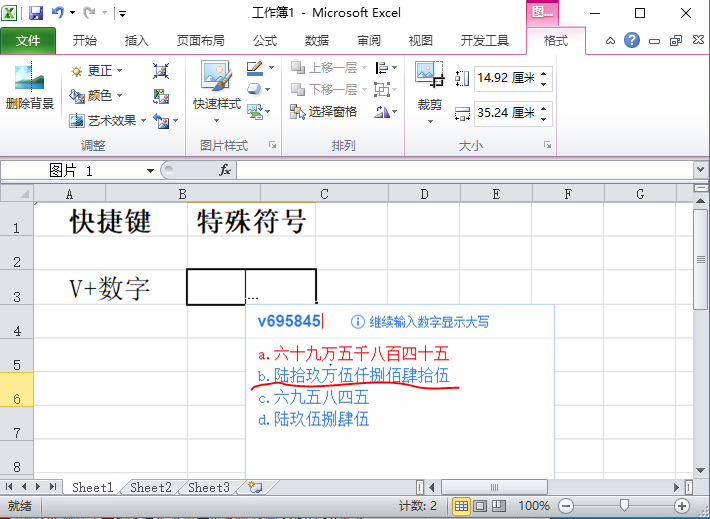Click the Insert Function fx icon
This screenshot has height=519, width=710.
coord(225,170)
